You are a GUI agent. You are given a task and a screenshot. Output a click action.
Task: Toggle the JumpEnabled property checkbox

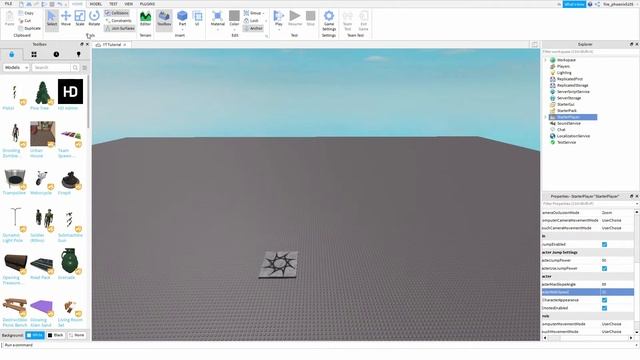pyautogui.click(x=604, y=244)
